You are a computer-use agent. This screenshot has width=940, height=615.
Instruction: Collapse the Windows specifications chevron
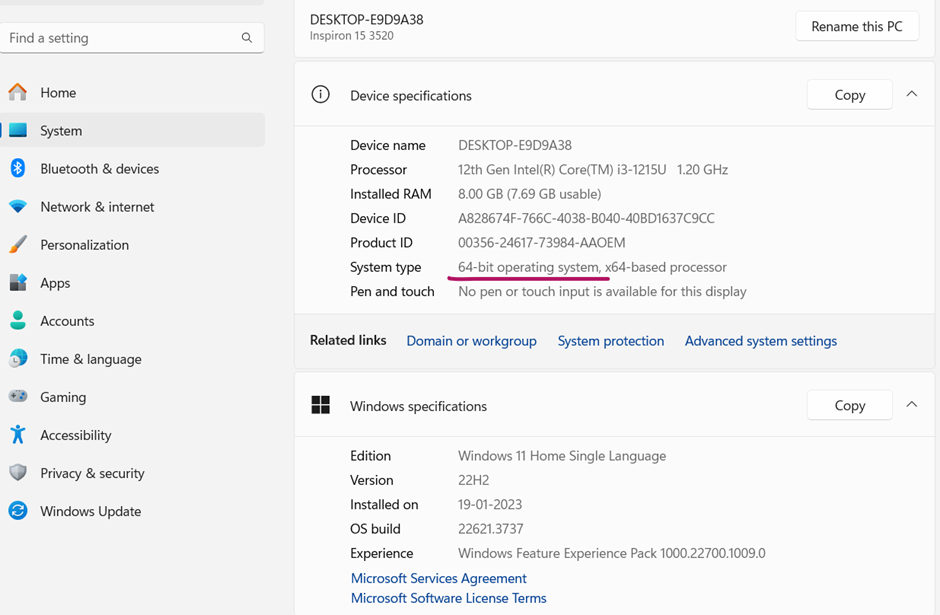(x=911, y=405)
